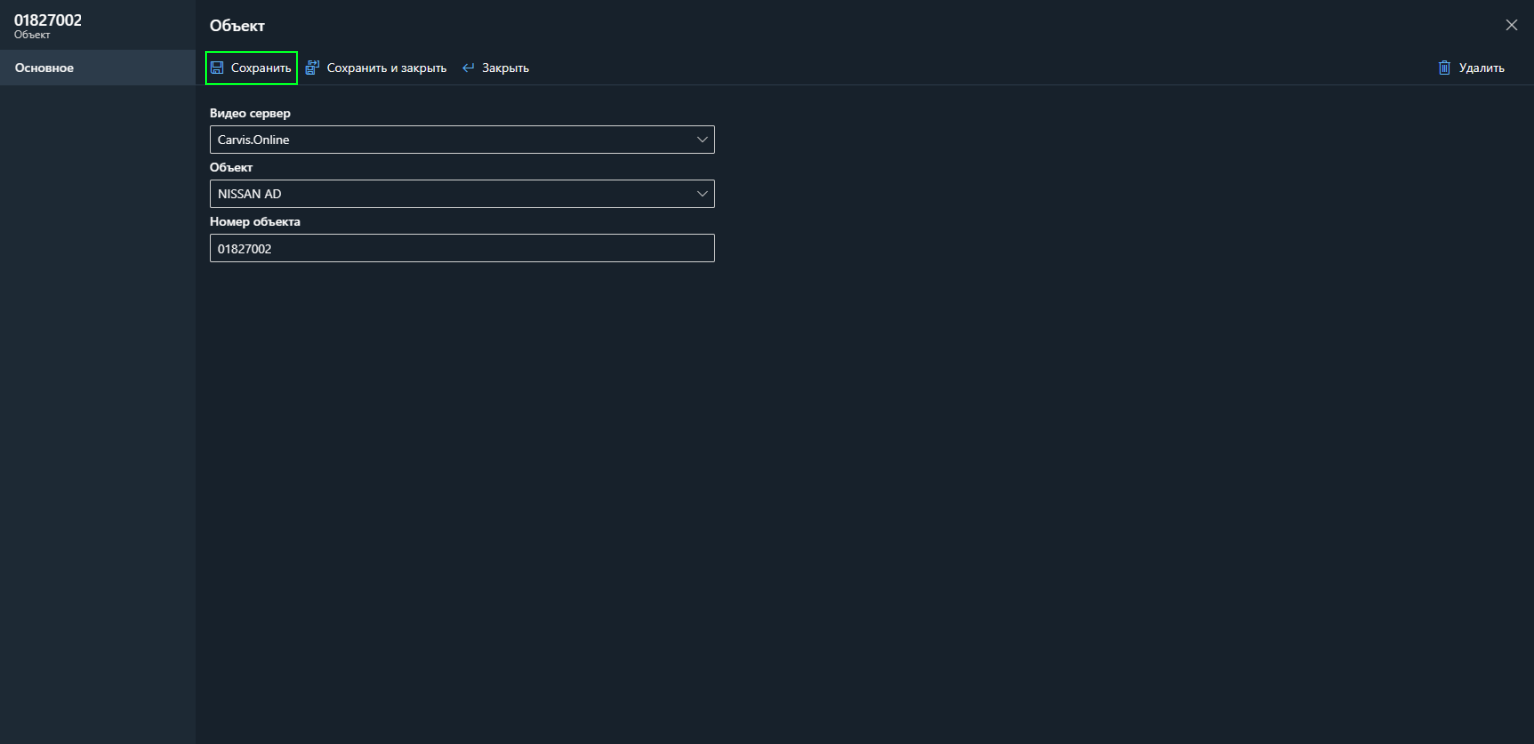The height and width of the screenshot is (744, 1534).
Task: Choose Сохранить и закрыть label
Action: pyautogui.click(x=386, y=68)
